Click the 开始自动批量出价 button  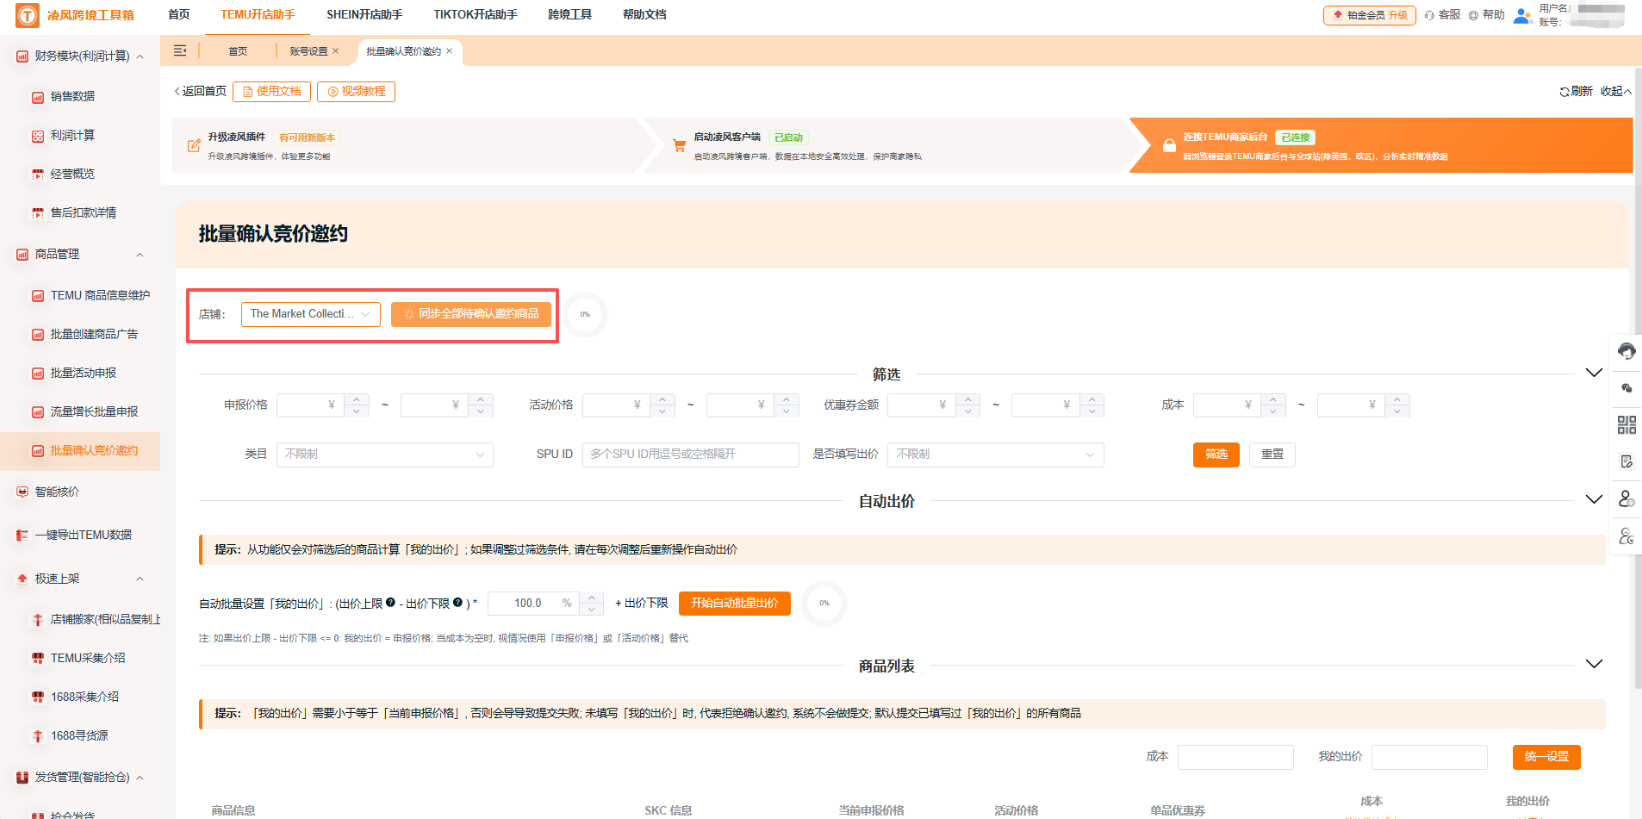click(x=735, y=603)
